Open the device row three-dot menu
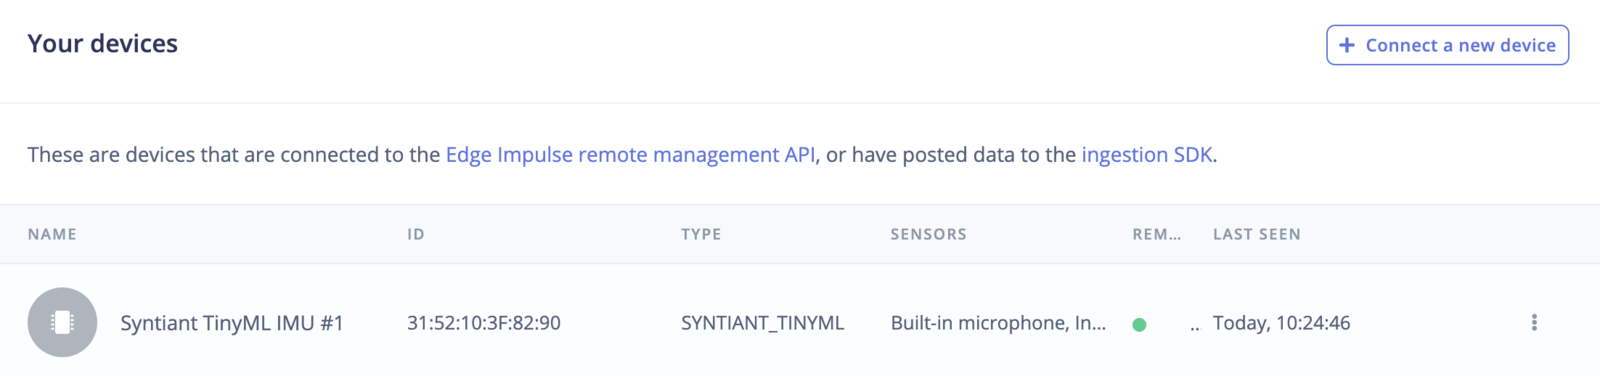Image resolution: width=1600 pixels, height=376 pixels. 1534,322
